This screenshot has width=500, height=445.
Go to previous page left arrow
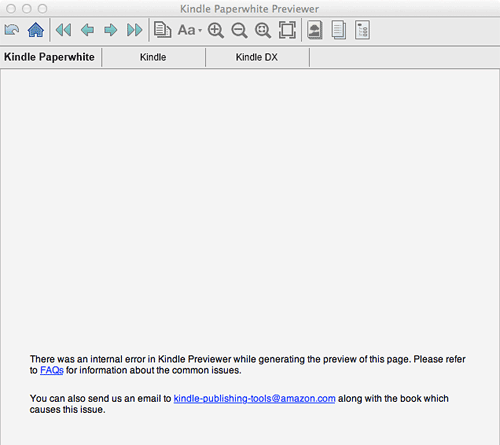click(x=87, y=30)
